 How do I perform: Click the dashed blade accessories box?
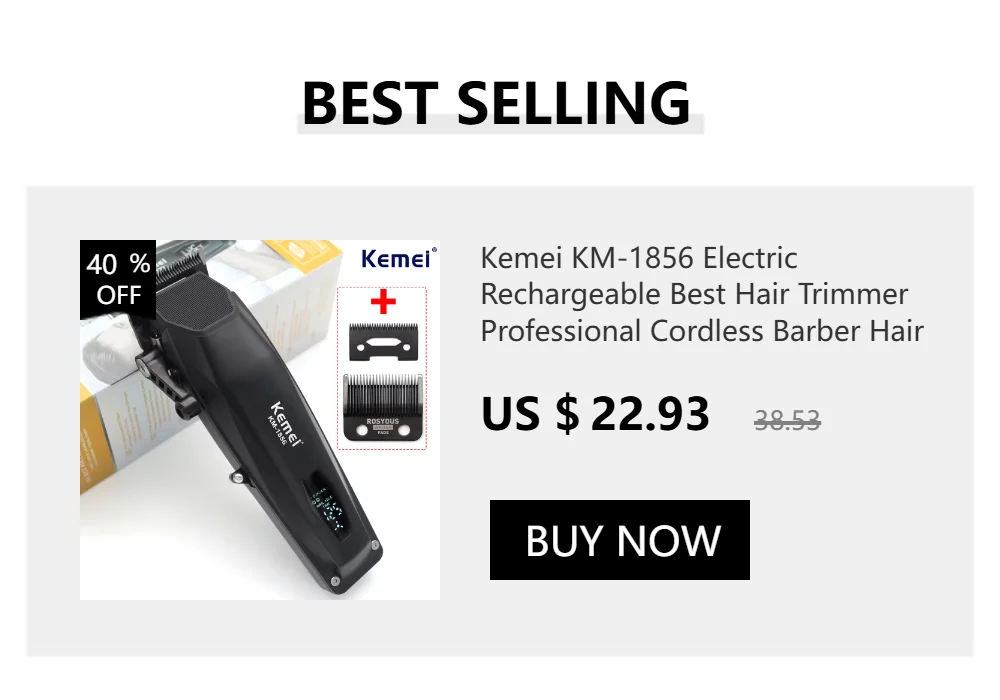pos(382,368)
